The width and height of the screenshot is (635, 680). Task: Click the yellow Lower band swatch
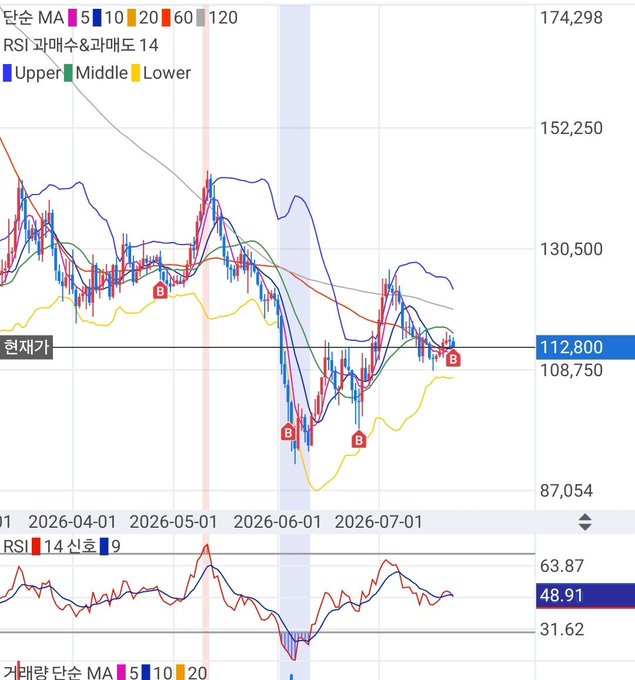click(136, 73)
